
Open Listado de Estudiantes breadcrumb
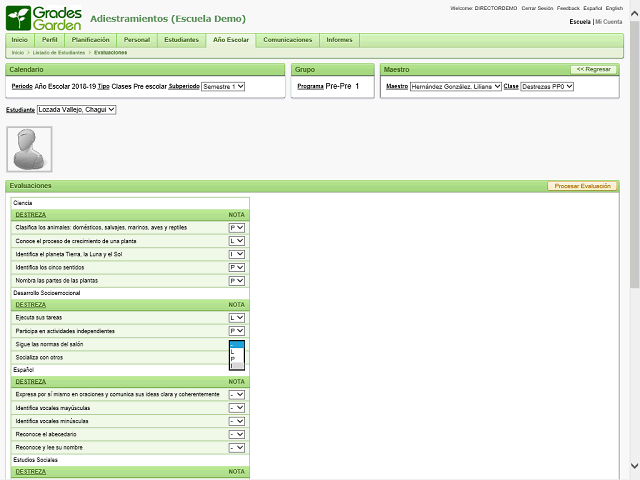click(x=58, y=52)
